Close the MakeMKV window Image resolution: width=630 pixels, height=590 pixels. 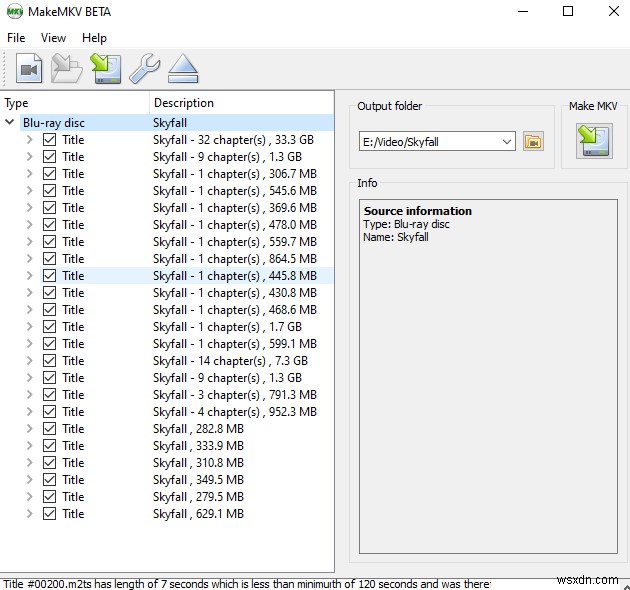614,11
